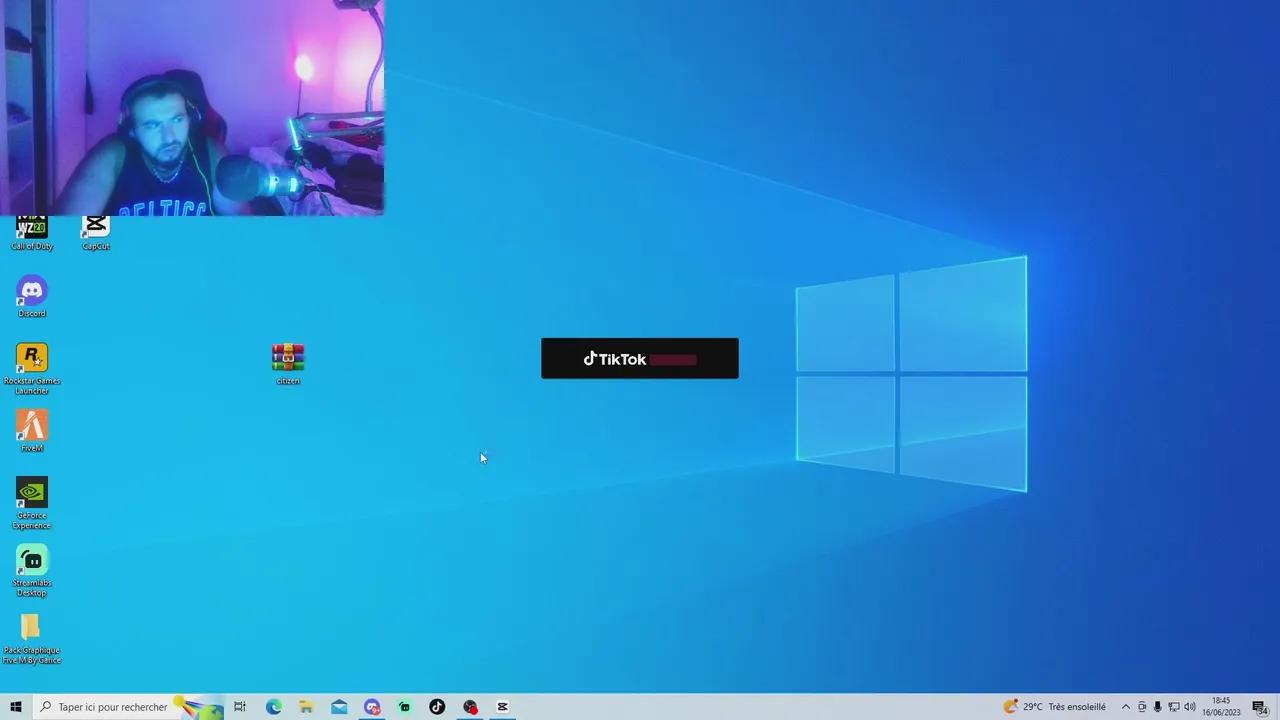This screenshot has width=1280, height=720.
Task: Click the microphone tray icon
Action: [x=1158, y=707]
